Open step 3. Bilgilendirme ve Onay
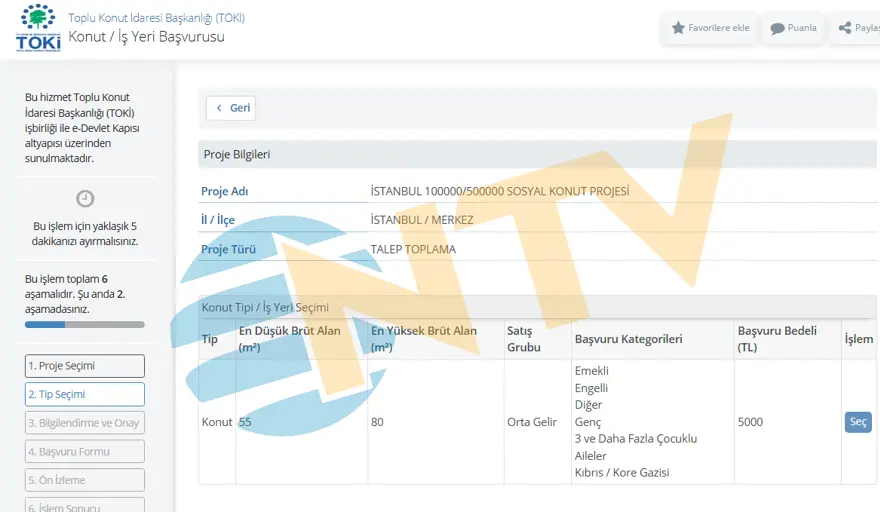The height and width of the screenshot is (512, 880). [85, 423]
